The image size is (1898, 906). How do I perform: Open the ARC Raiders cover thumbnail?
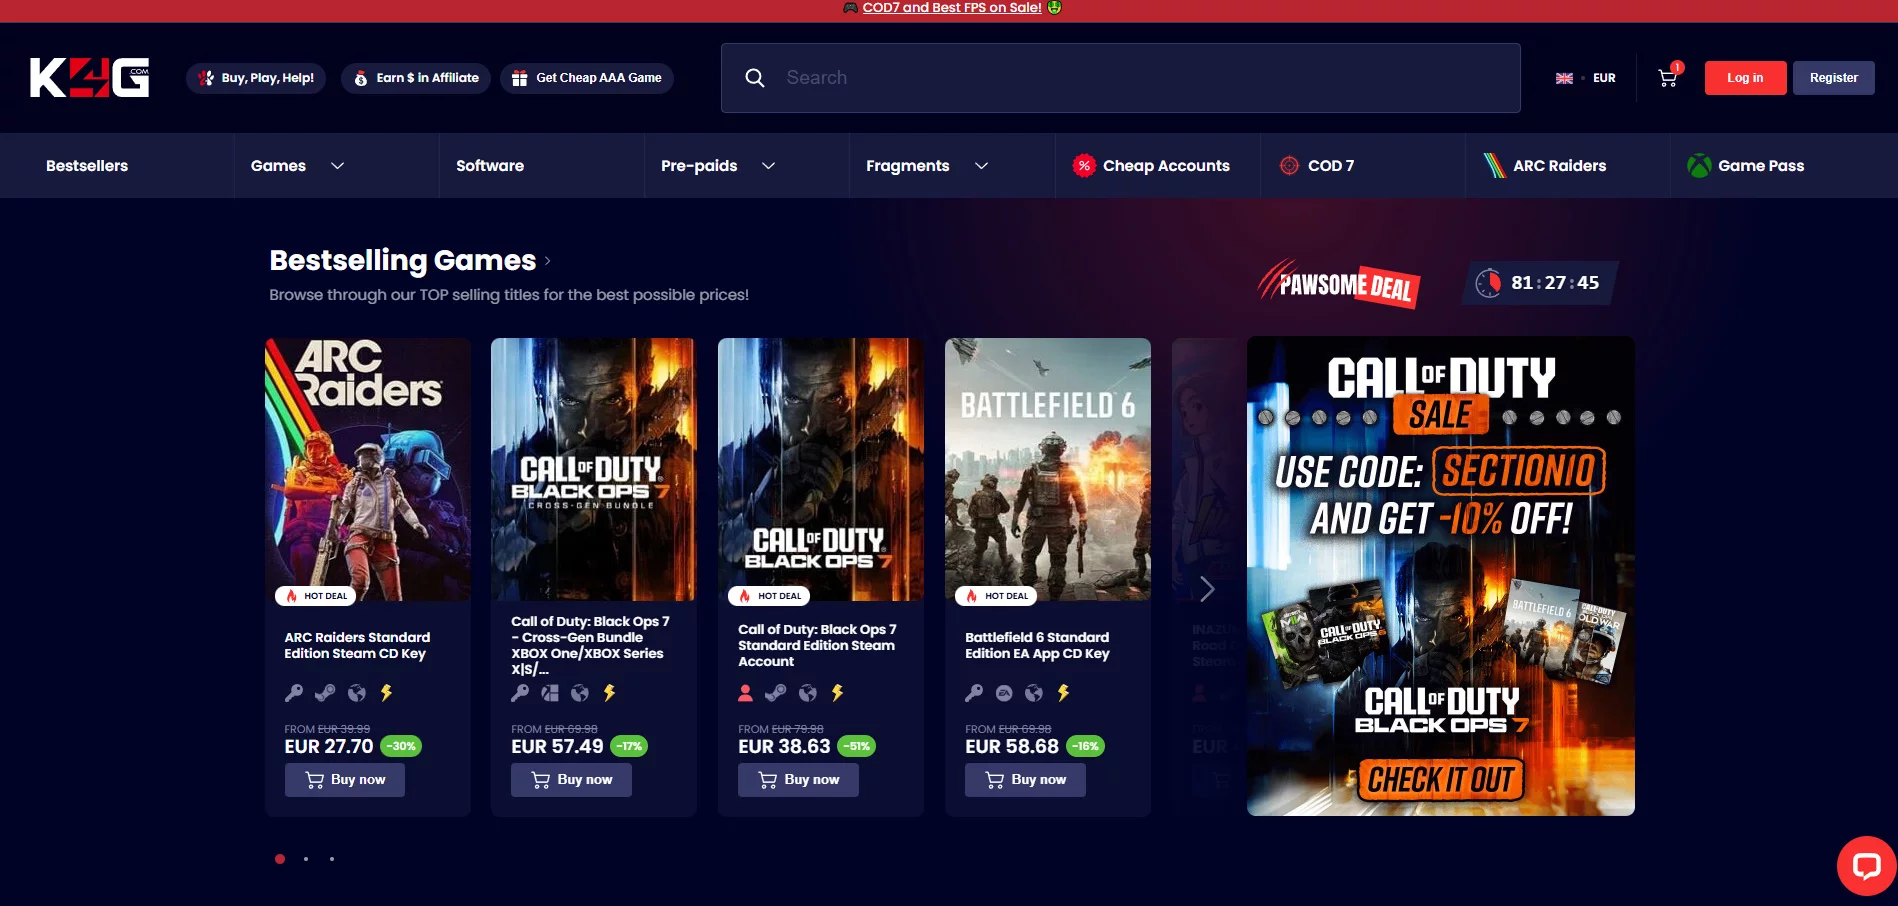tap(368, 469)
